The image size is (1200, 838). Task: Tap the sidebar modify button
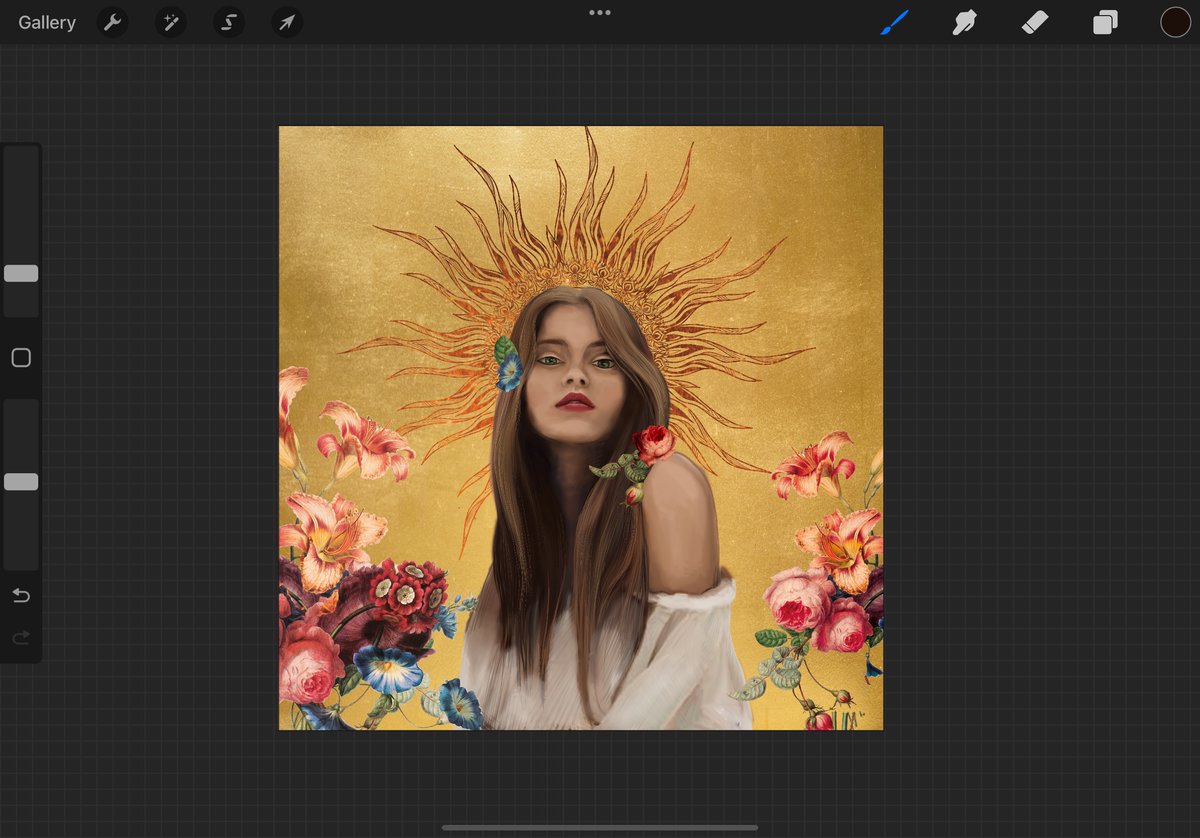21,357
